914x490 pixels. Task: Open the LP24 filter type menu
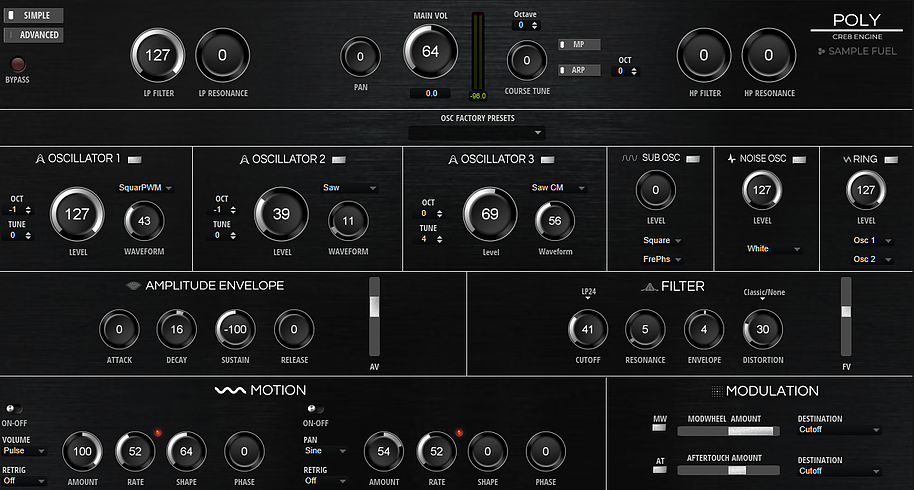click(588, 293)
